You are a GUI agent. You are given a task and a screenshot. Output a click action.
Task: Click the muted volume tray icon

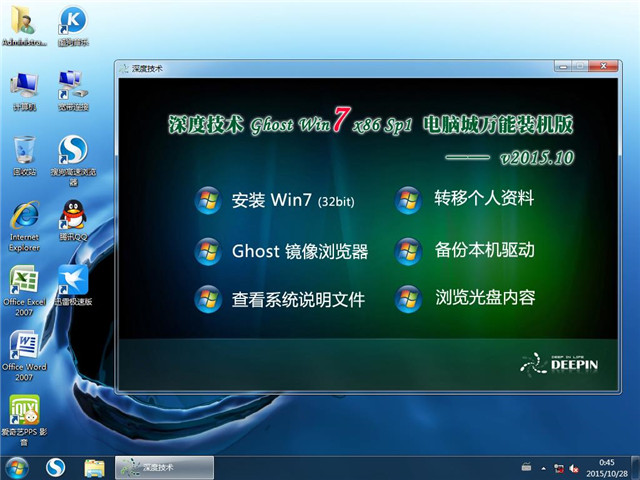[574, 469]
